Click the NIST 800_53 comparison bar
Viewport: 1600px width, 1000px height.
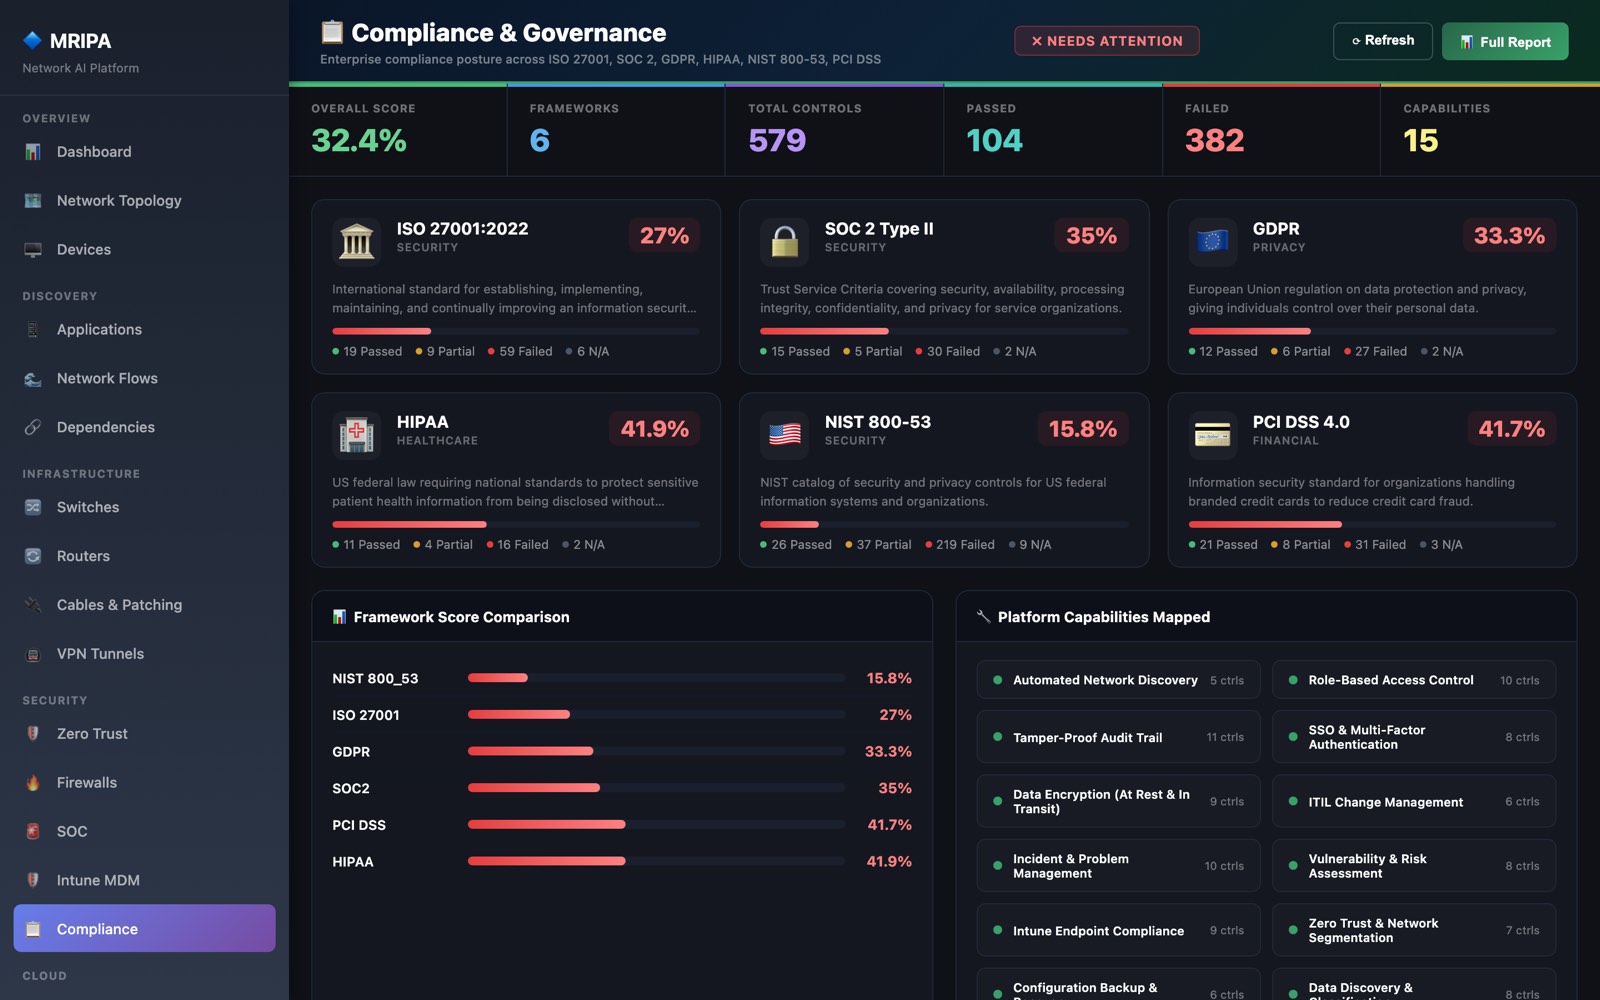656,678
